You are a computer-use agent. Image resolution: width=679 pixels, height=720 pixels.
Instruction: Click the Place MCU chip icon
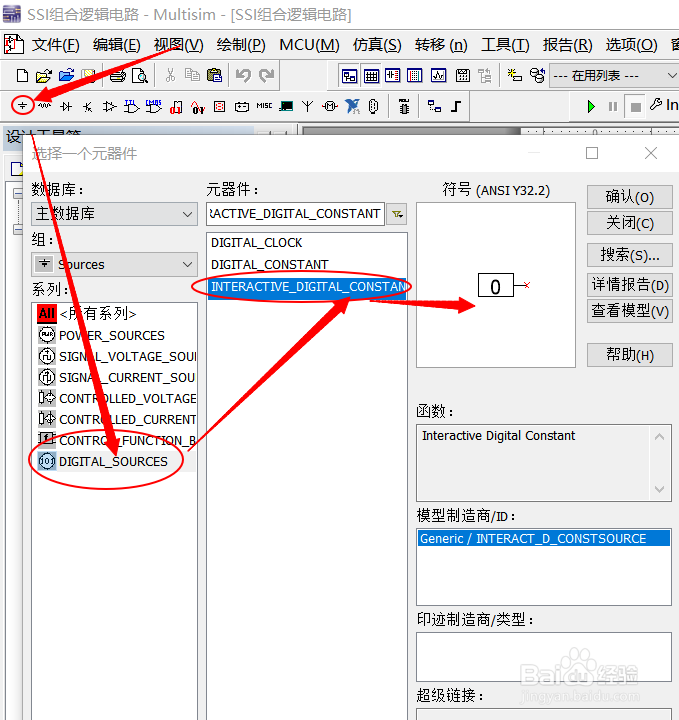pos(404,107)
